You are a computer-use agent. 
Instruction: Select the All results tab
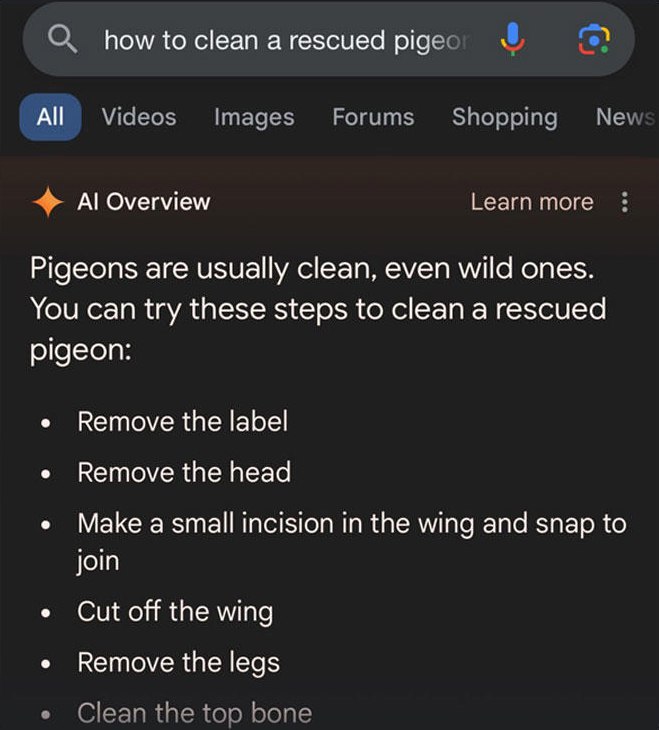pyautogui.click(x=50, y=117)
